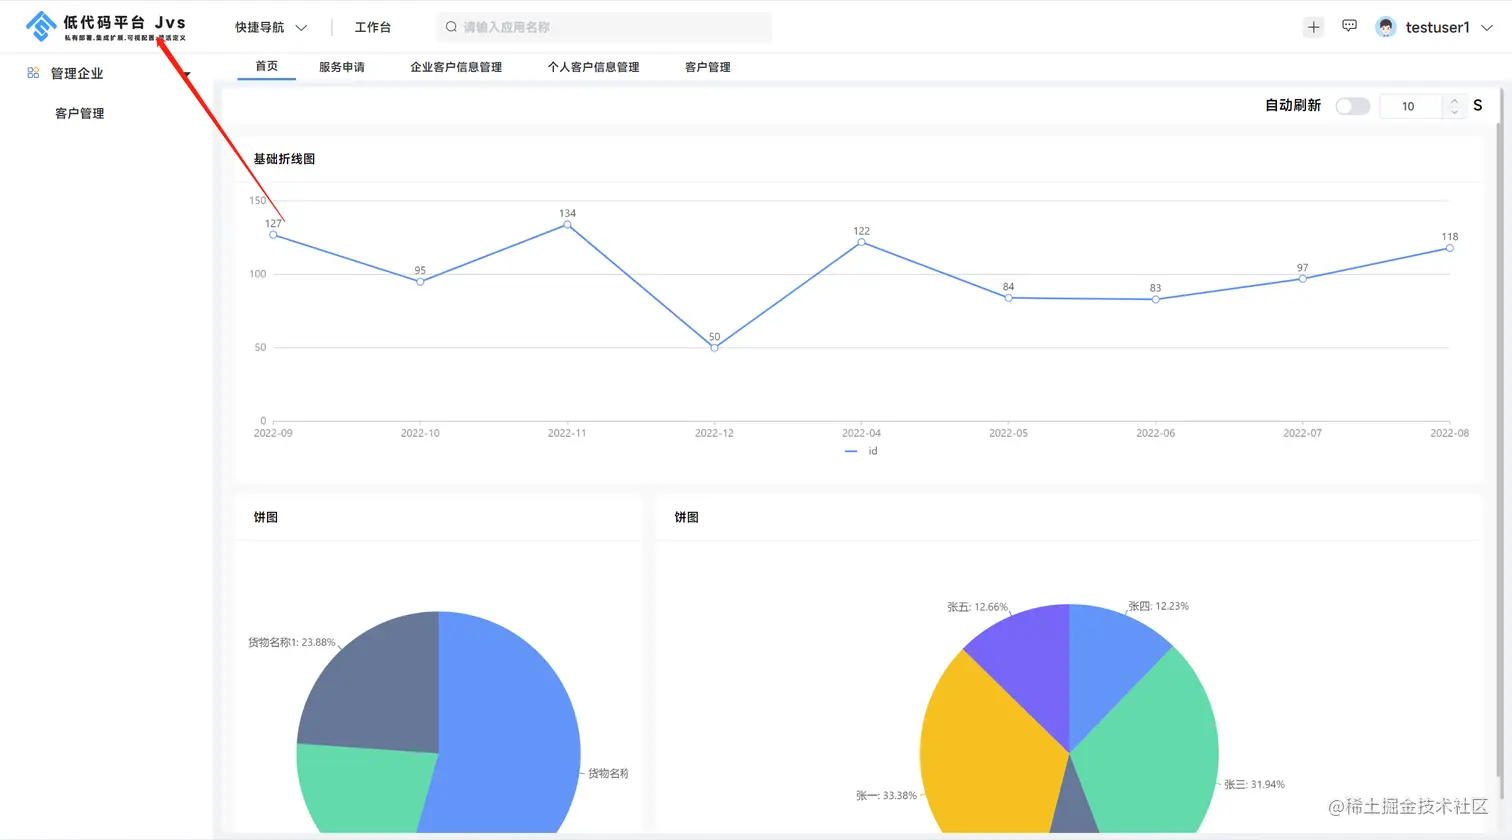
Task: Click the 2022-05 data point labeled 84
Action: [x=1008, y=298]
